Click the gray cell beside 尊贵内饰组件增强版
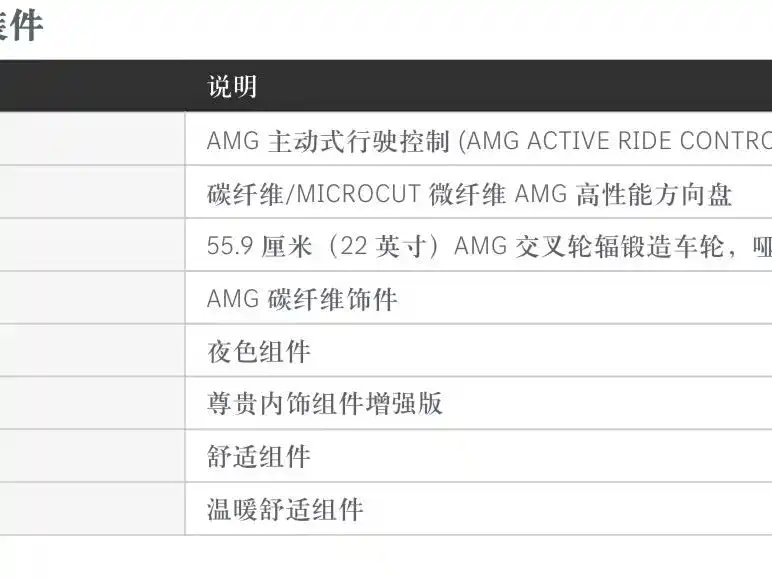Viewport: 772px width, 579px height. (93, 403)
